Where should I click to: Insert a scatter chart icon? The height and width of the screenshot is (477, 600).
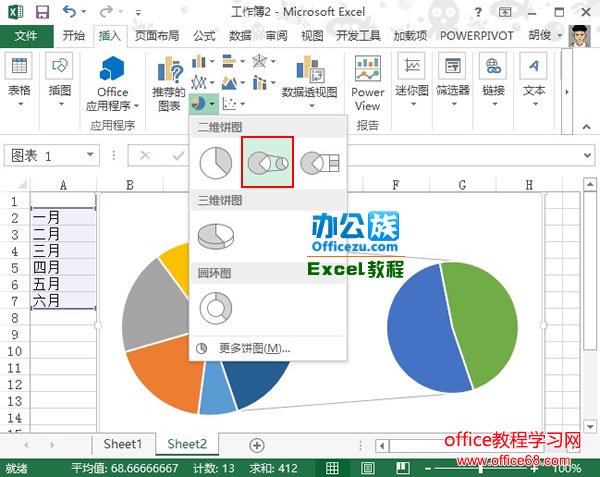coord(229,103)
